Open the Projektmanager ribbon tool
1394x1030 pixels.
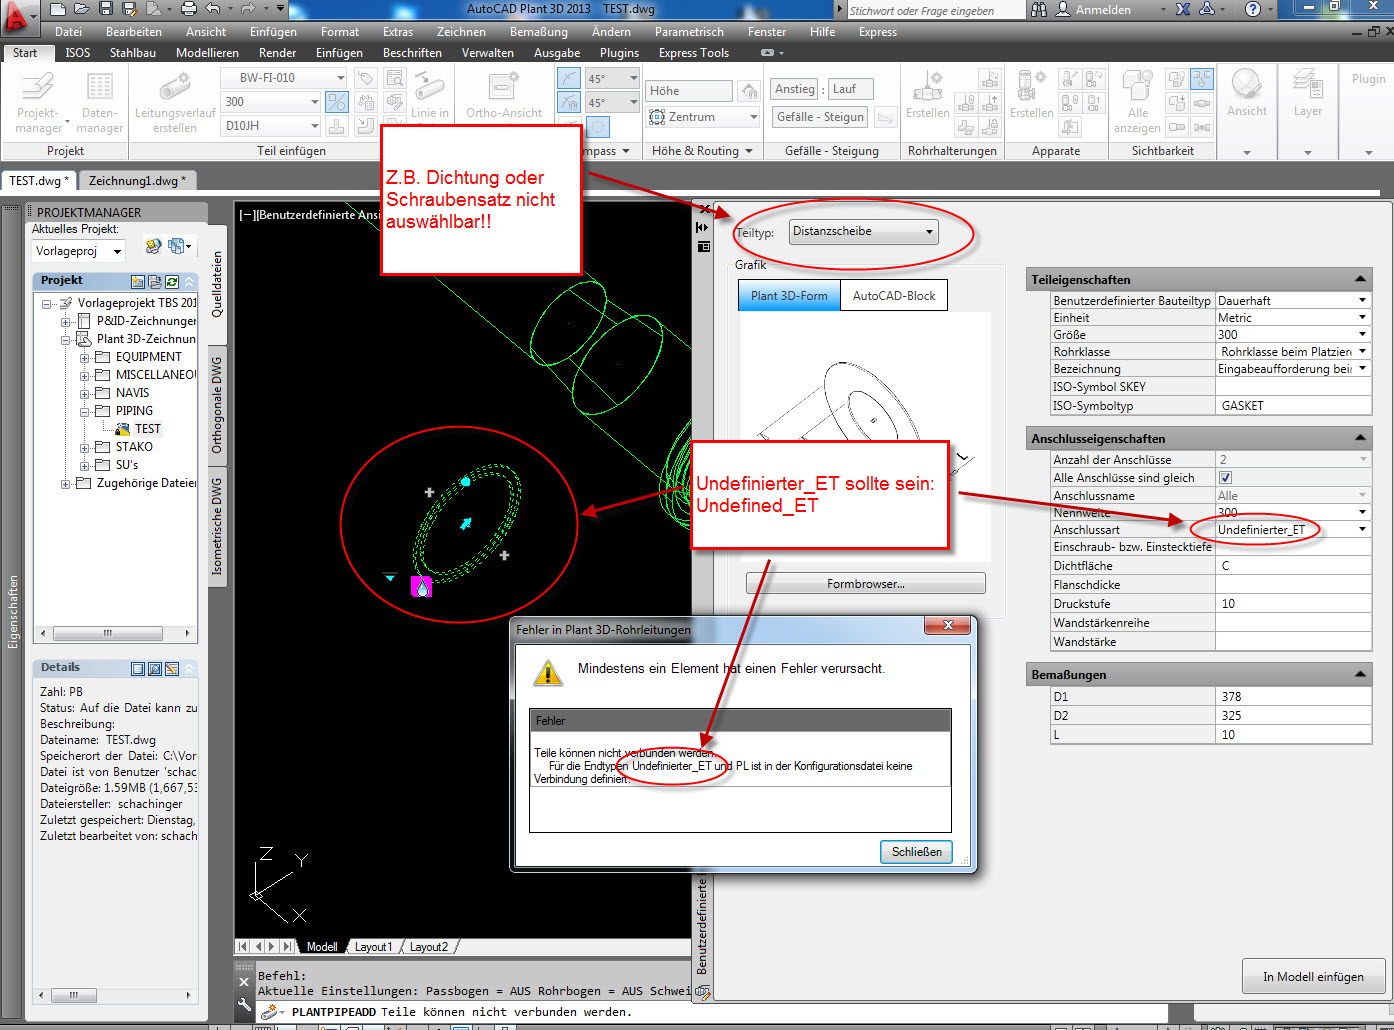[x=38, y=102]
